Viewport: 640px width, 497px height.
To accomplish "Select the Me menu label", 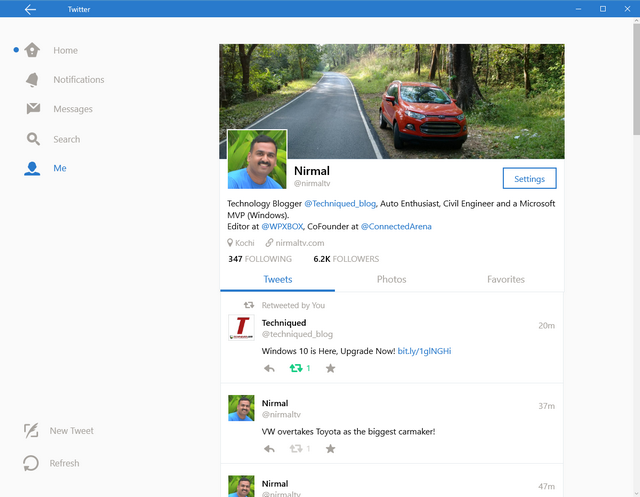I will (x=60, y=168).
